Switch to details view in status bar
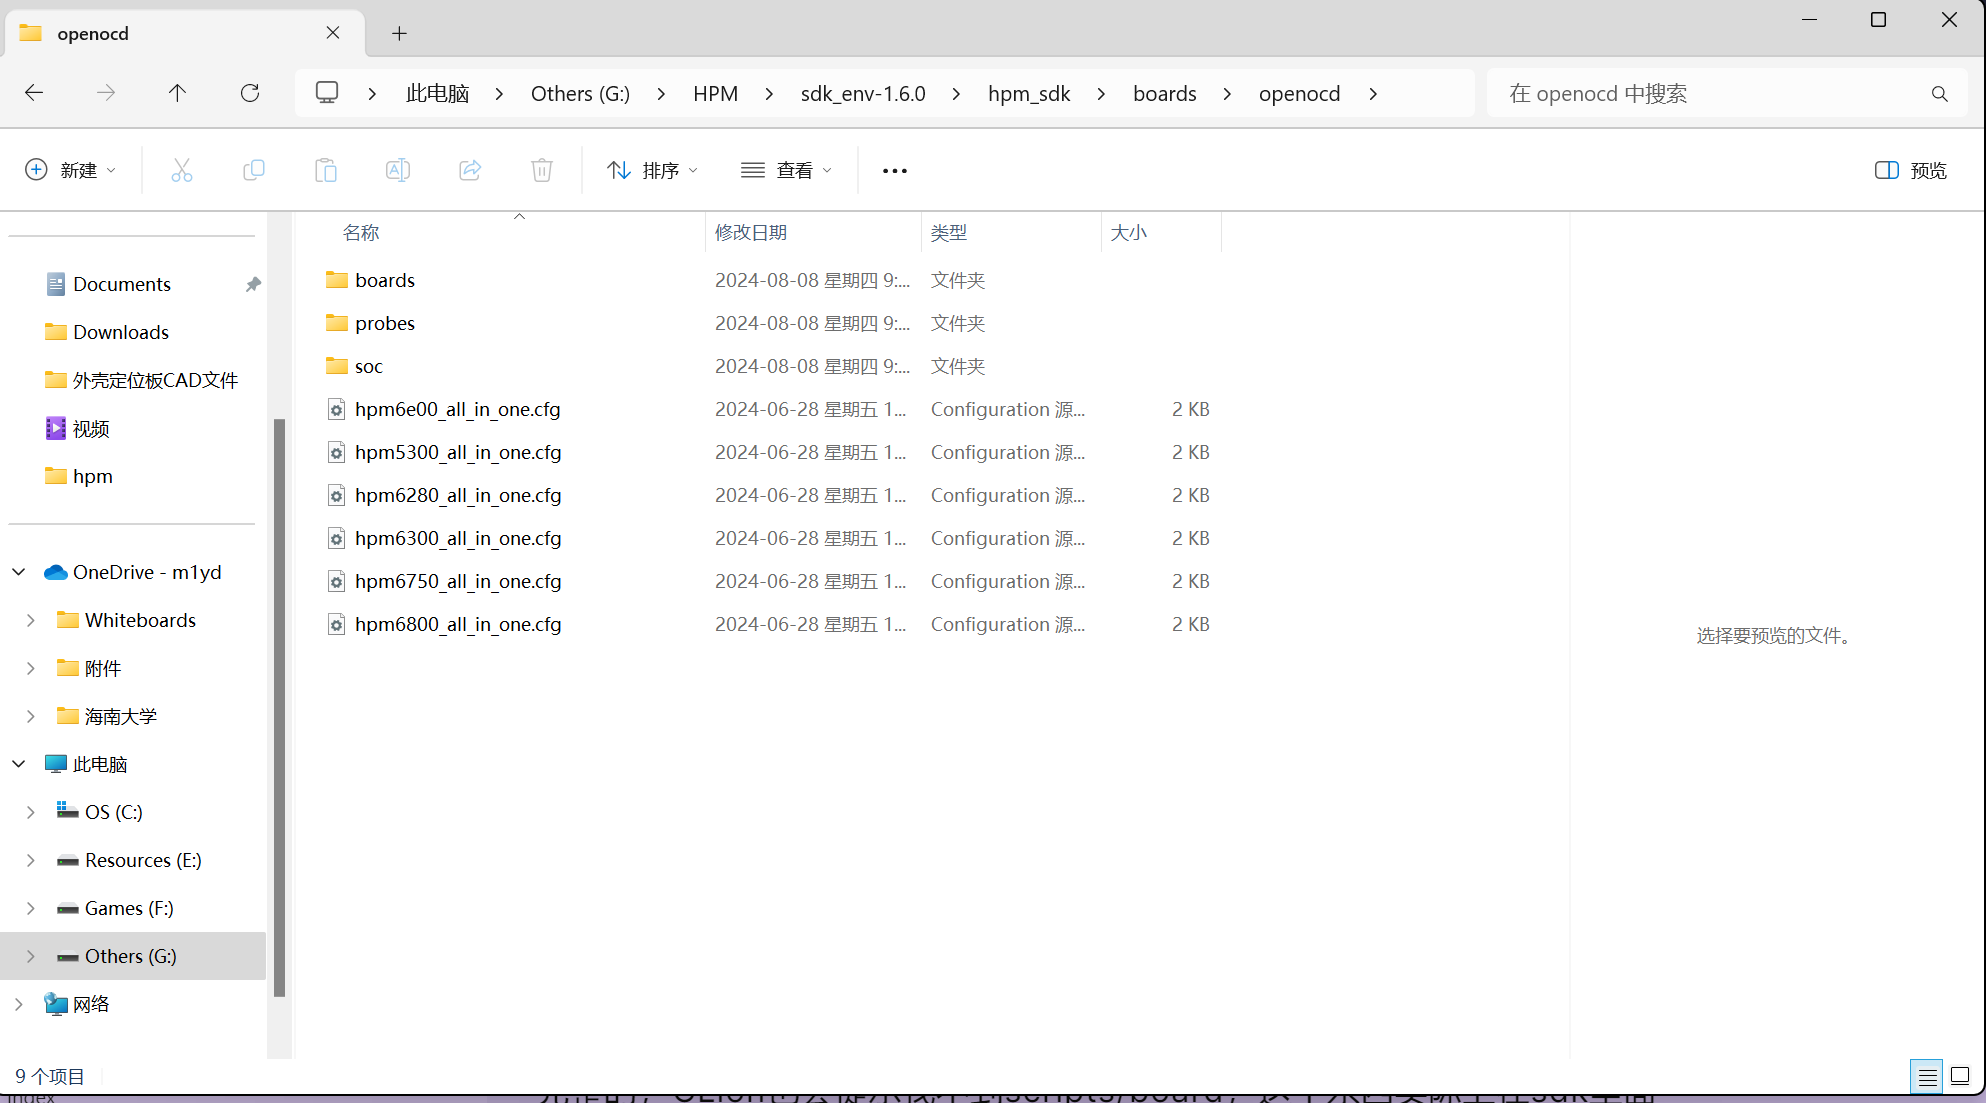1986x1103 pixels. 1926,1076
